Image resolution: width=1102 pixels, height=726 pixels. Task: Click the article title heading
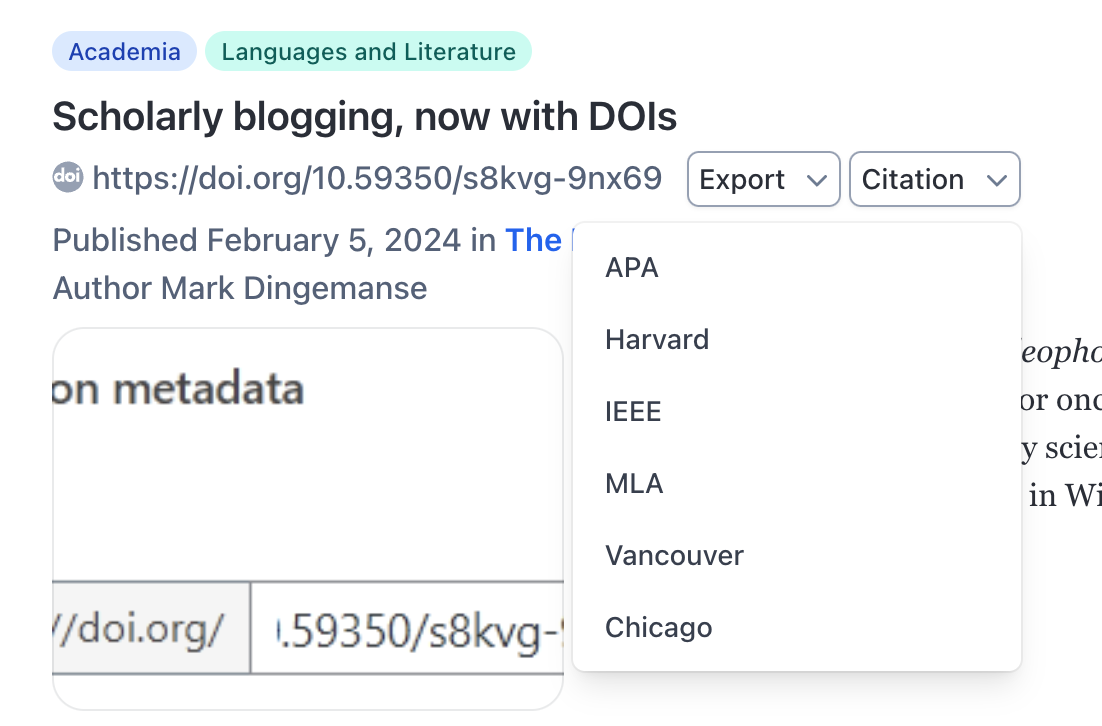(364, 117)
